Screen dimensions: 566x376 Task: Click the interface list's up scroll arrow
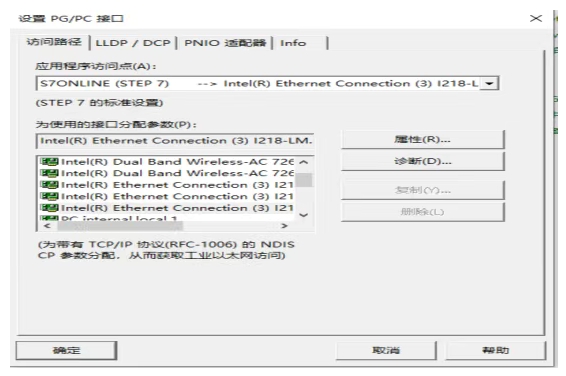click(304, 162)
